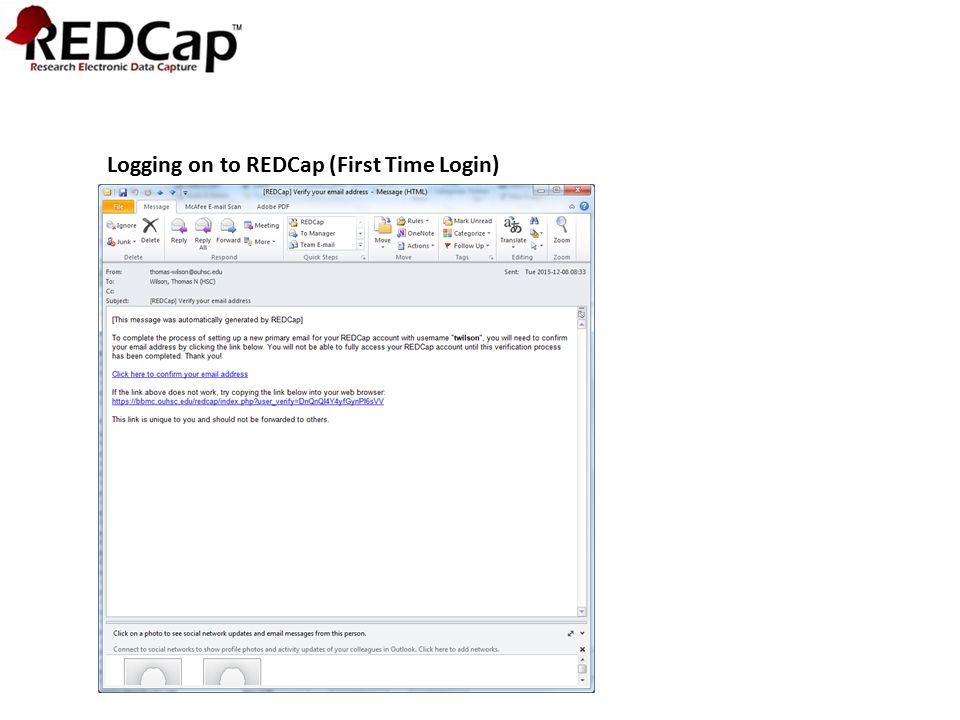The height and width of the screenshot is (720, 960).
Task: Open the Quick Steps dialog launcher
Action: (364, 258)
